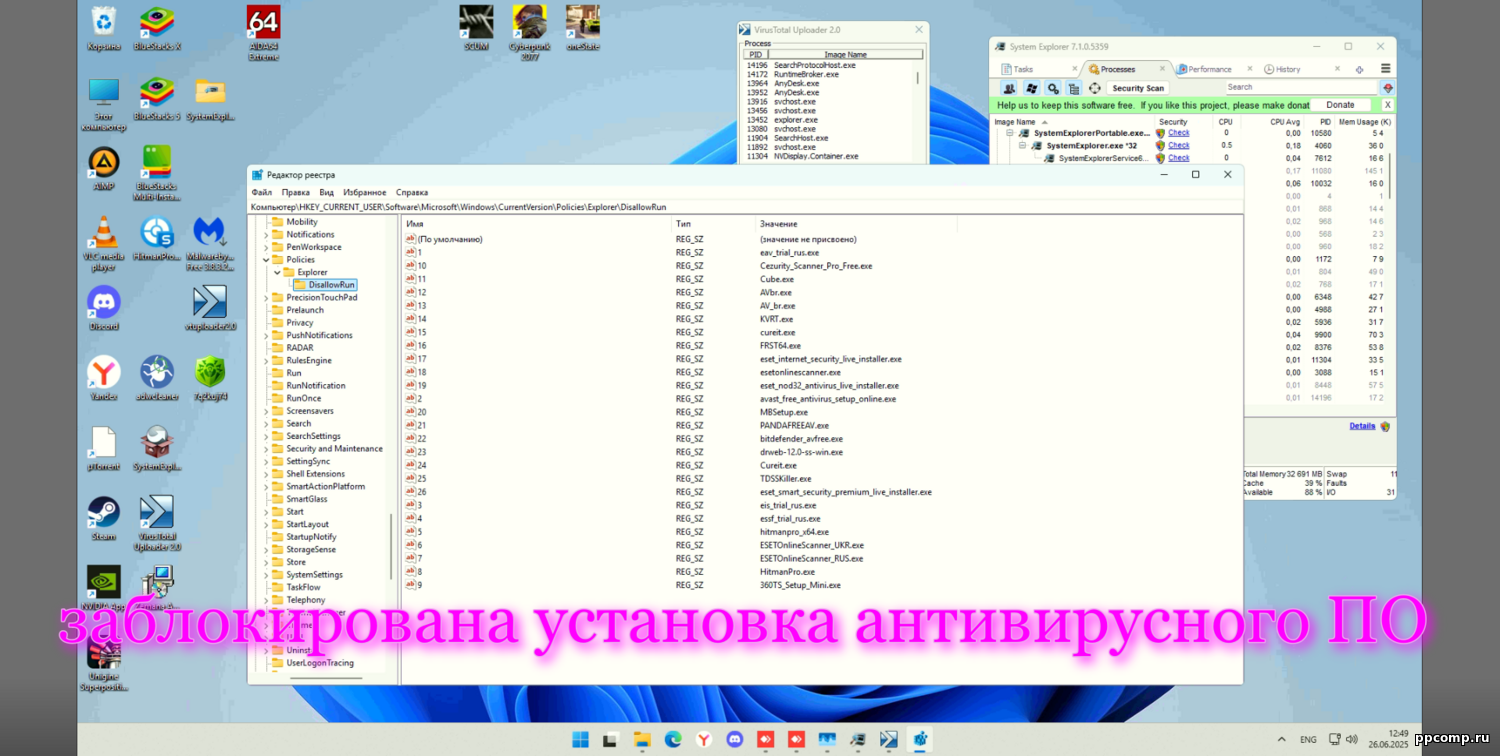Click the Details link in System Explorer
Viewport: 1500px width, 756px height.
(1362, 426)
